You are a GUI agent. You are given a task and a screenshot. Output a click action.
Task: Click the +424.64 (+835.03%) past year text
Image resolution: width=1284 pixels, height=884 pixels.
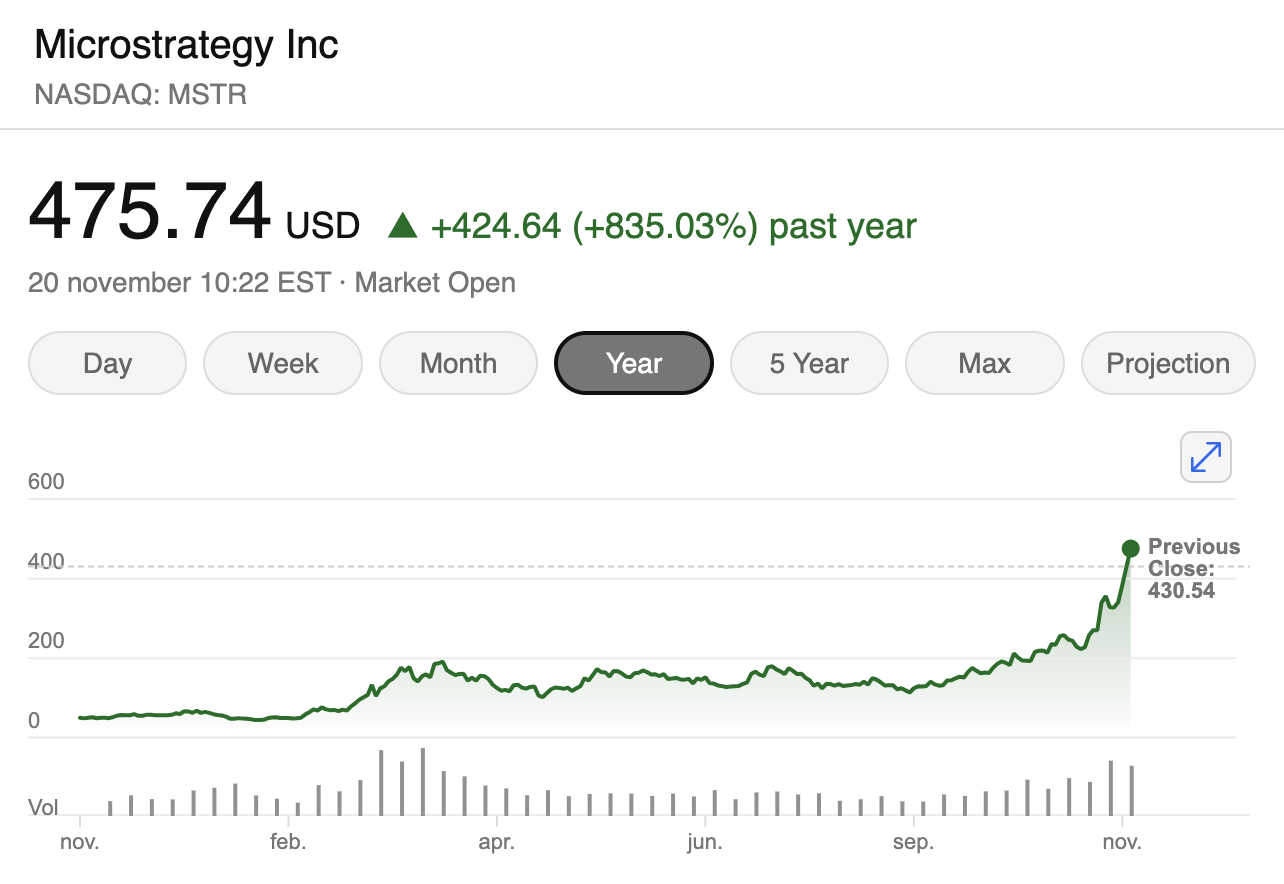click(673, 226)
